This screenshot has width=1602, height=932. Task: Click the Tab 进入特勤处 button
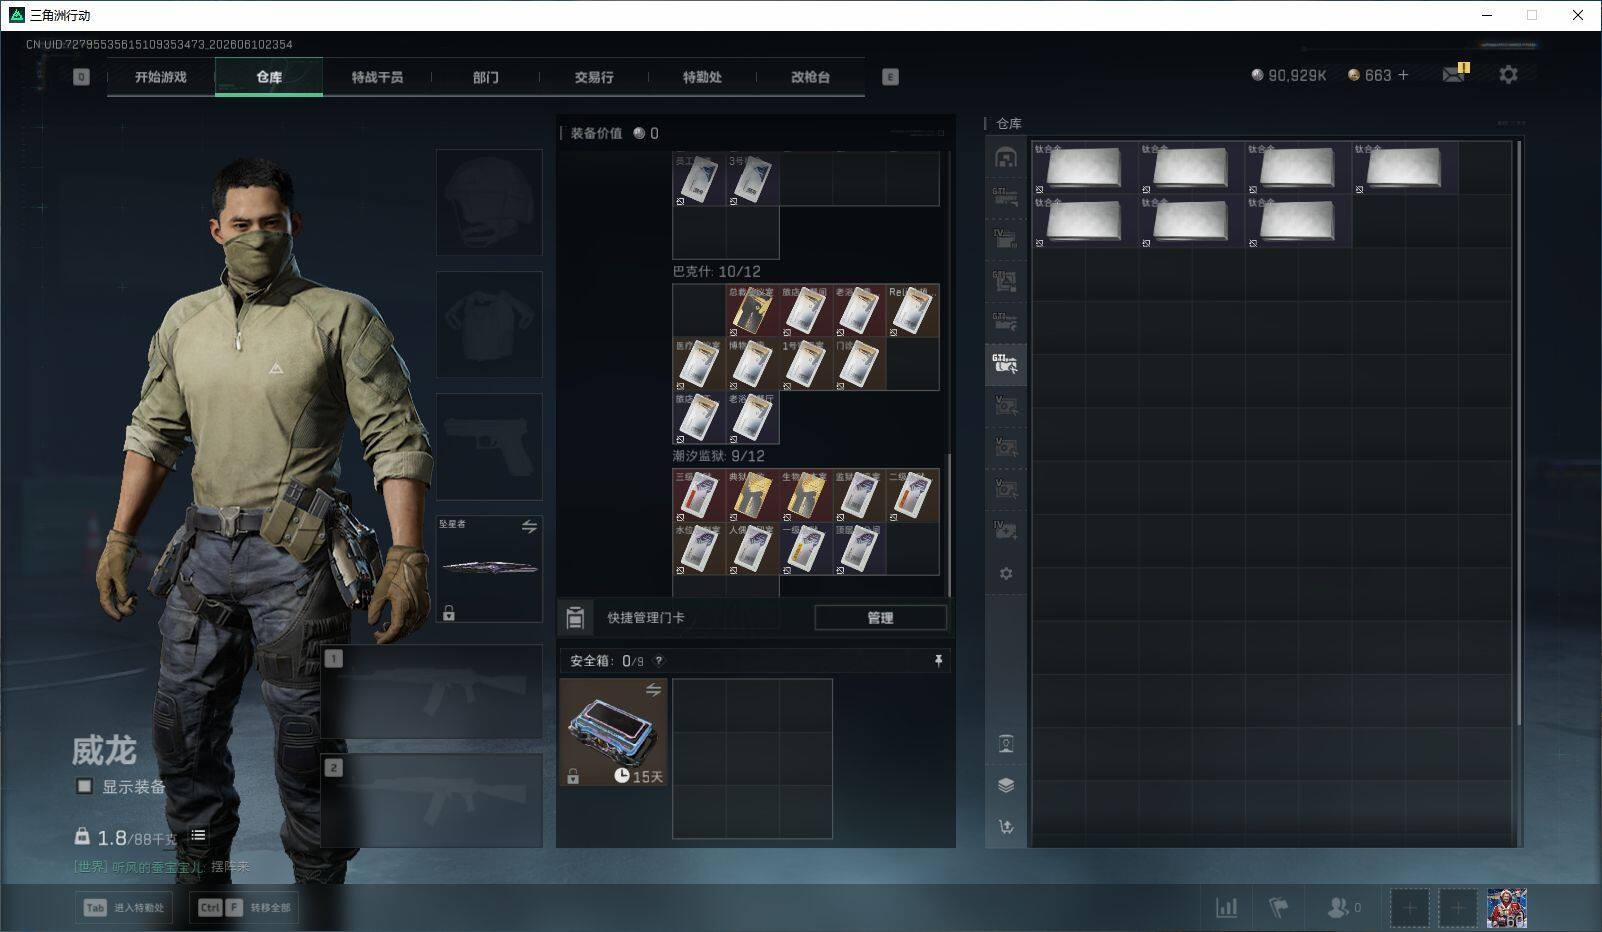124,908
